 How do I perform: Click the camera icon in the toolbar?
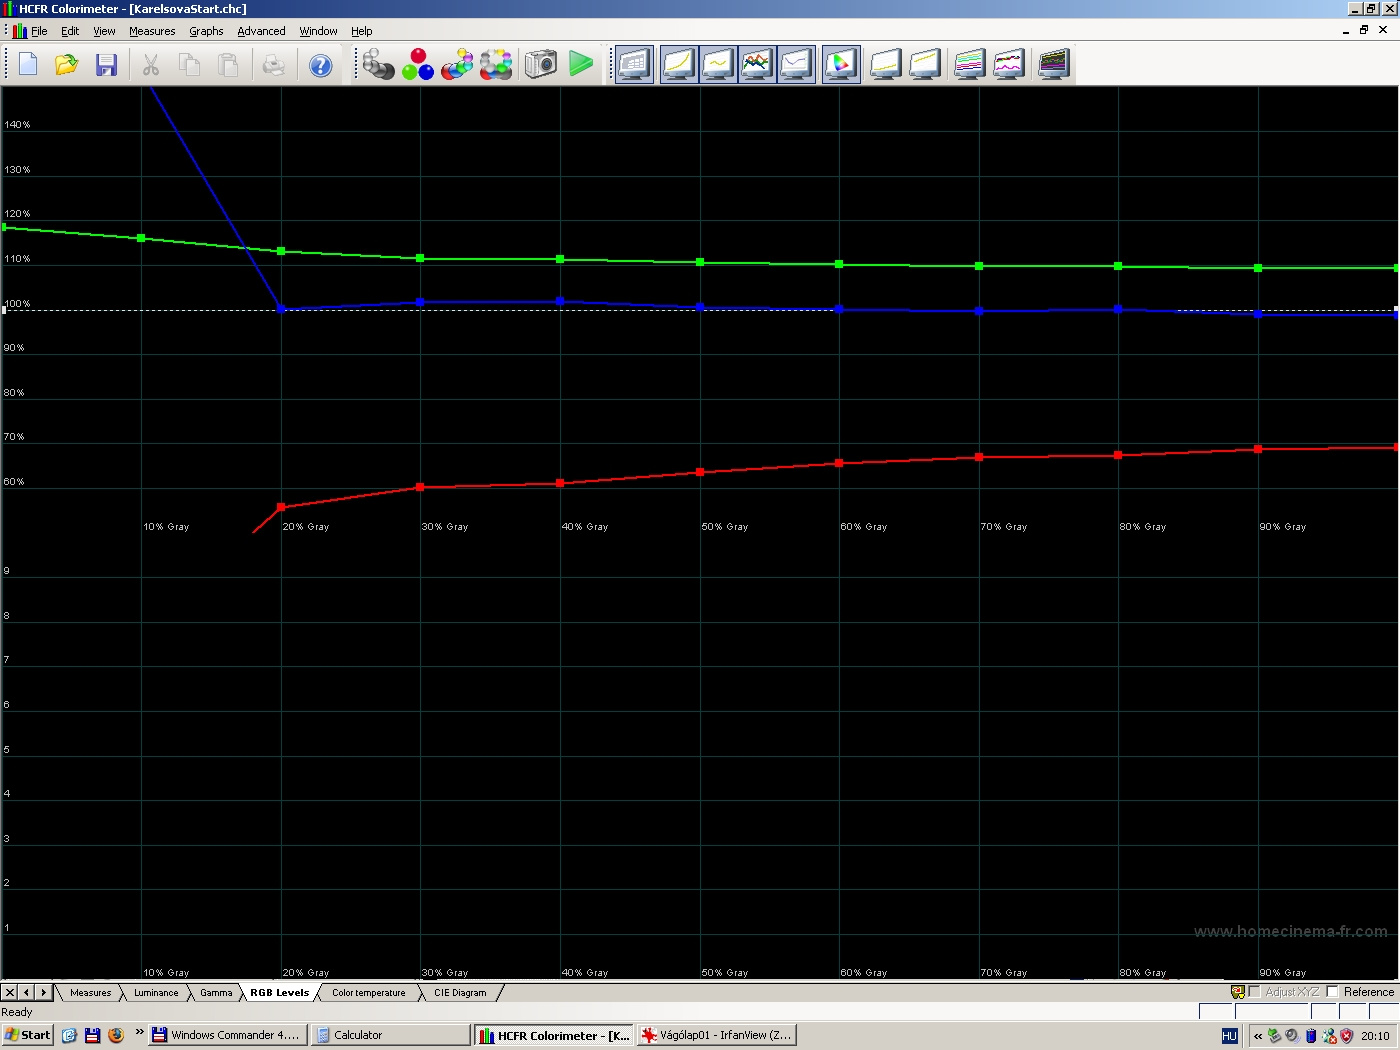(x=540, y=65)
